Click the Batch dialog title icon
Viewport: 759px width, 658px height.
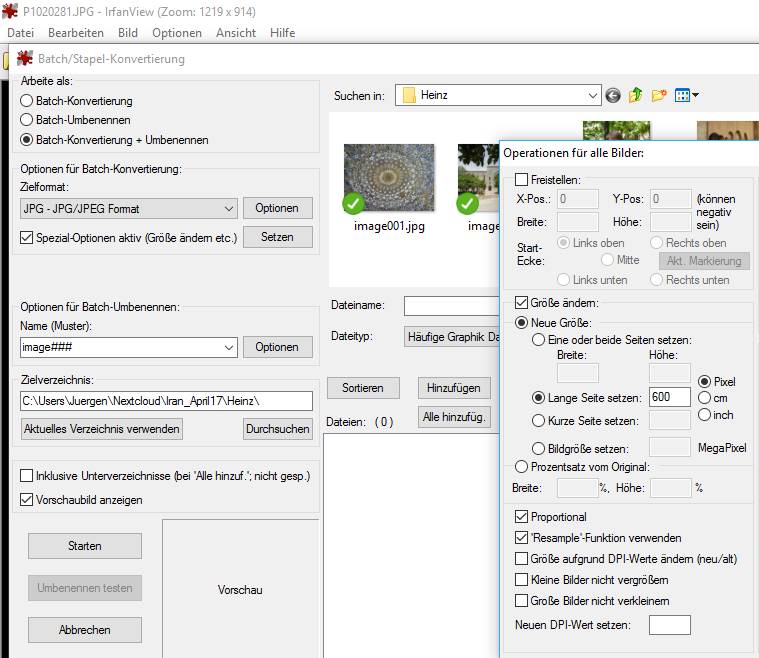pos(25,59)
